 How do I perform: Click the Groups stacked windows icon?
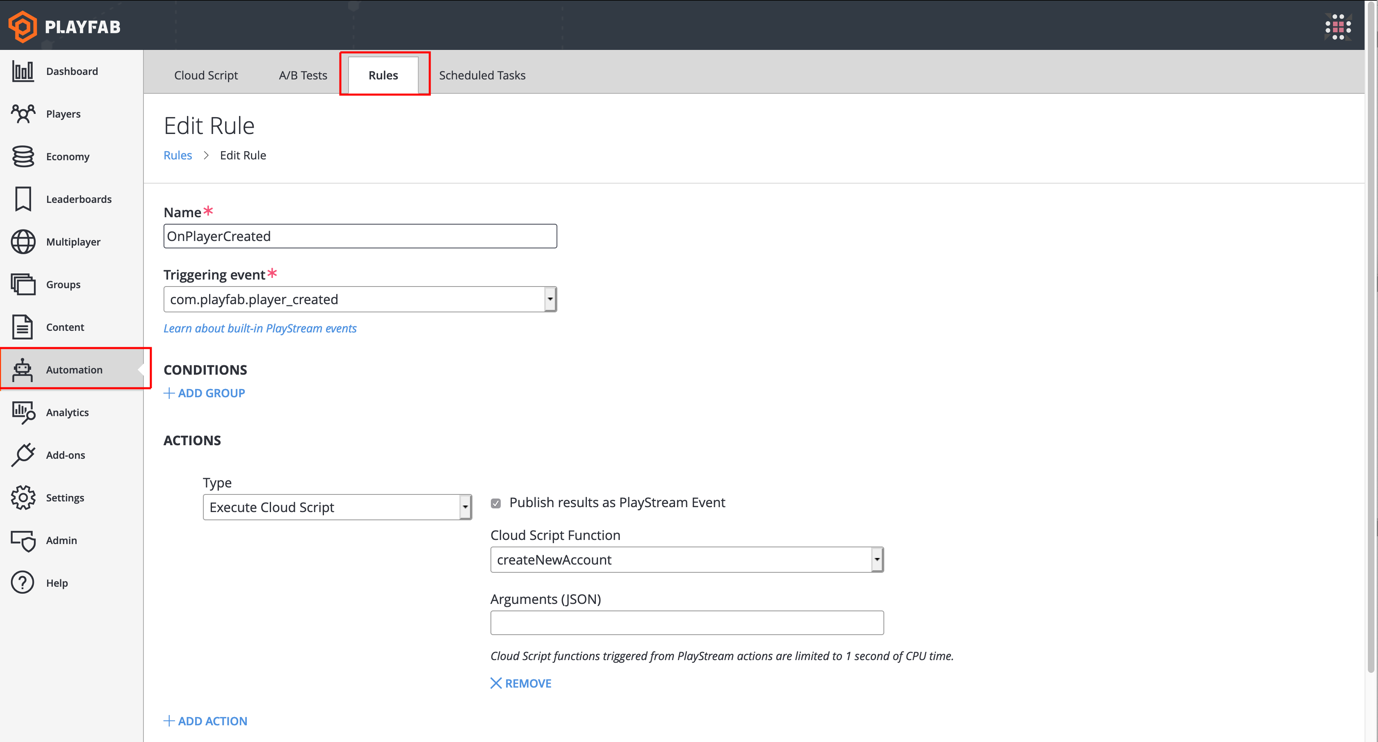click(23, 284)
